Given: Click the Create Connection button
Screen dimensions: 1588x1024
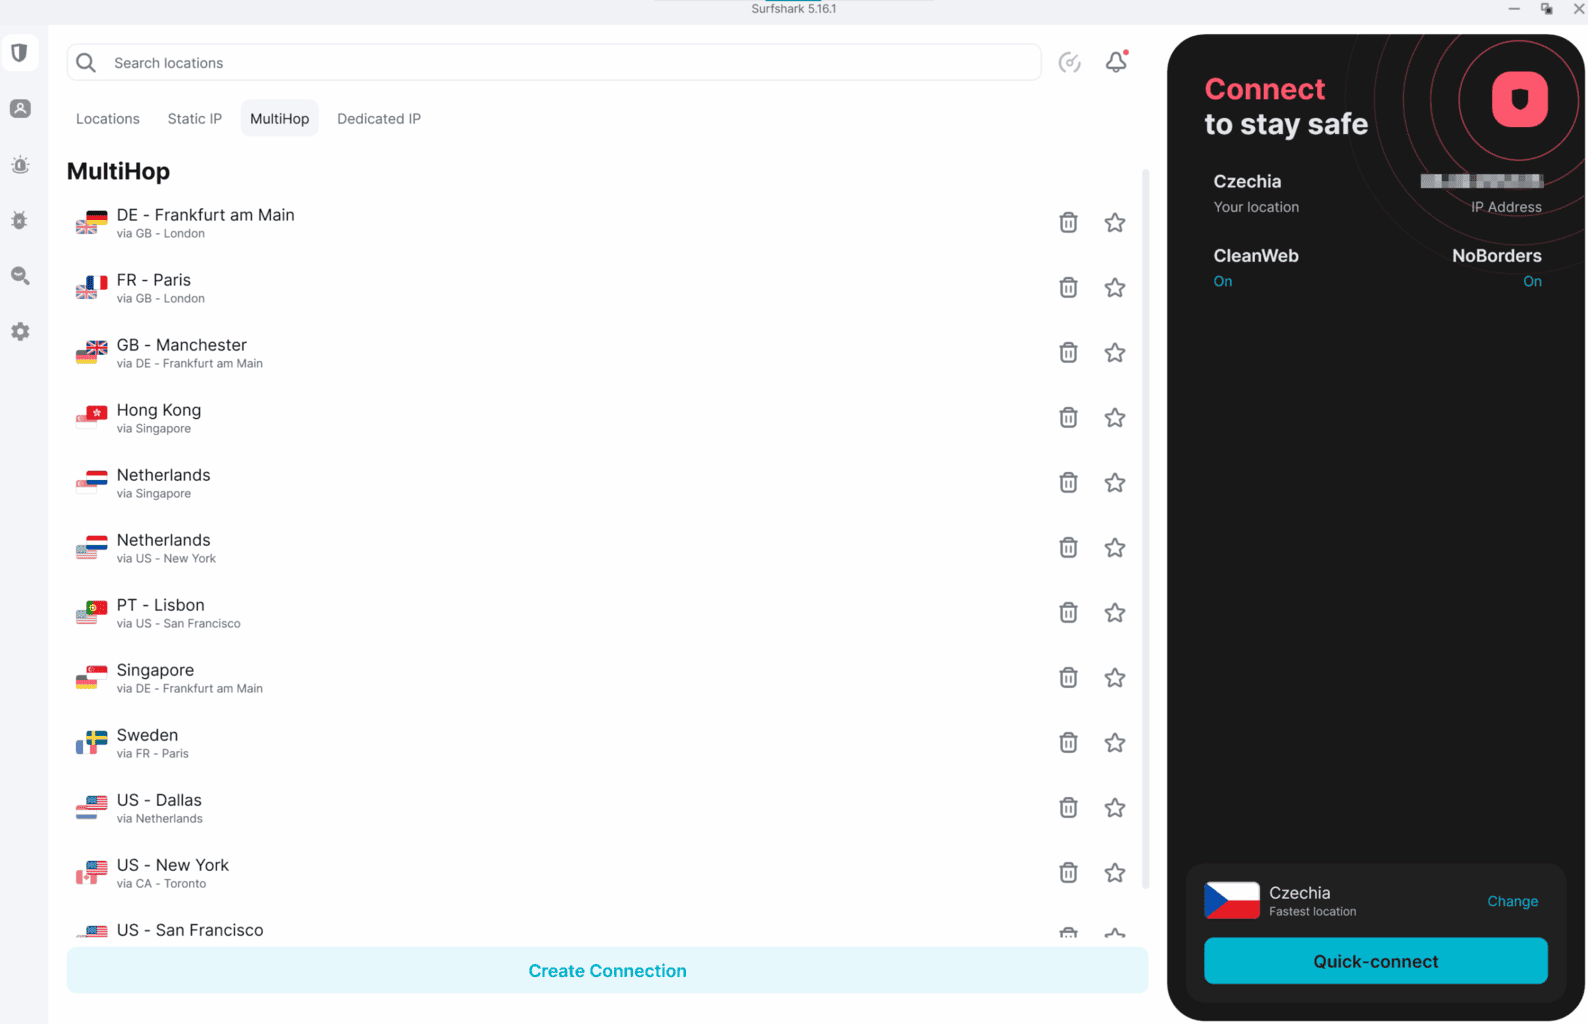Looking at the screenshot, I should click(x=607, y=971).
